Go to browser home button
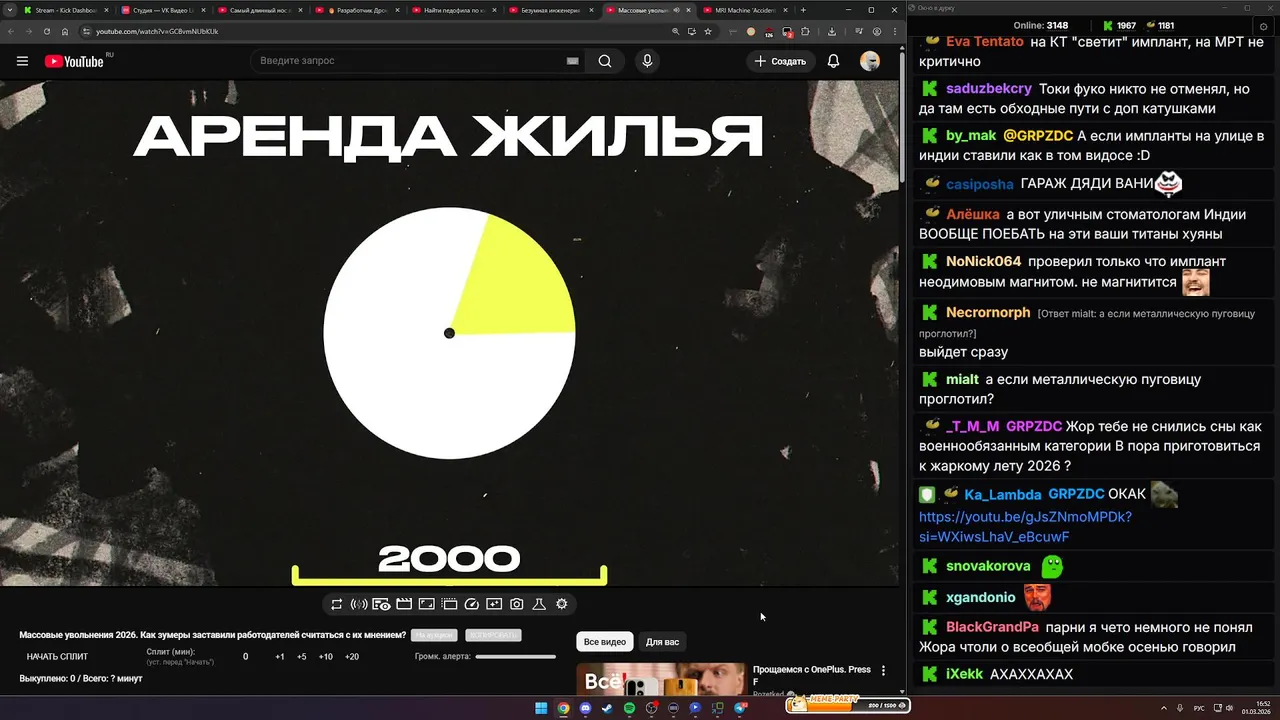Image resolution: width=1280 pixels, height=720 pixels. (x=65, y=31)
